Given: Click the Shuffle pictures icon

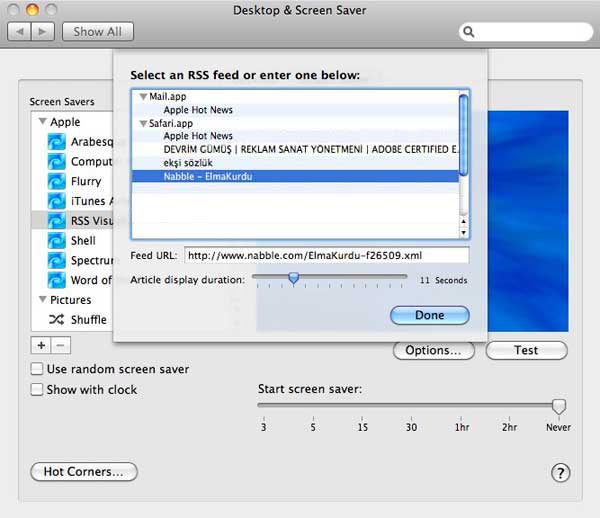Looking at the screenshot, I should [56, 319].
